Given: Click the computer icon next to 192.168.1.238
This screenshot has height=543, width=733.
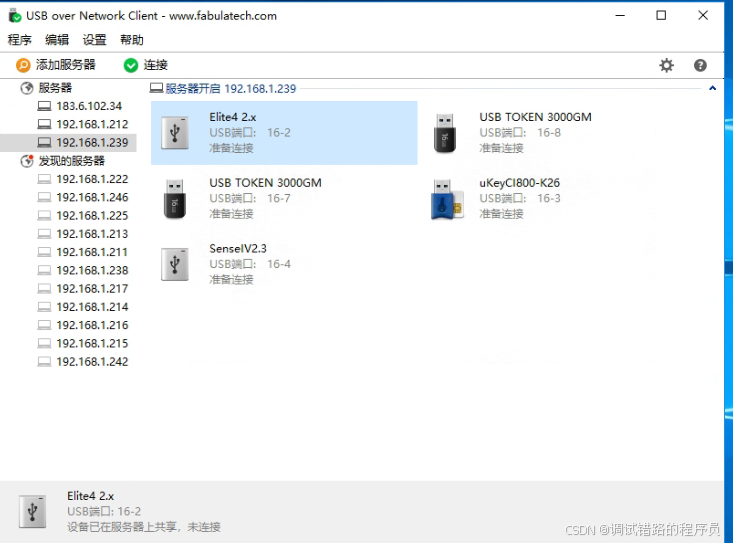Looking at the screenshot, I should point(44,270).
